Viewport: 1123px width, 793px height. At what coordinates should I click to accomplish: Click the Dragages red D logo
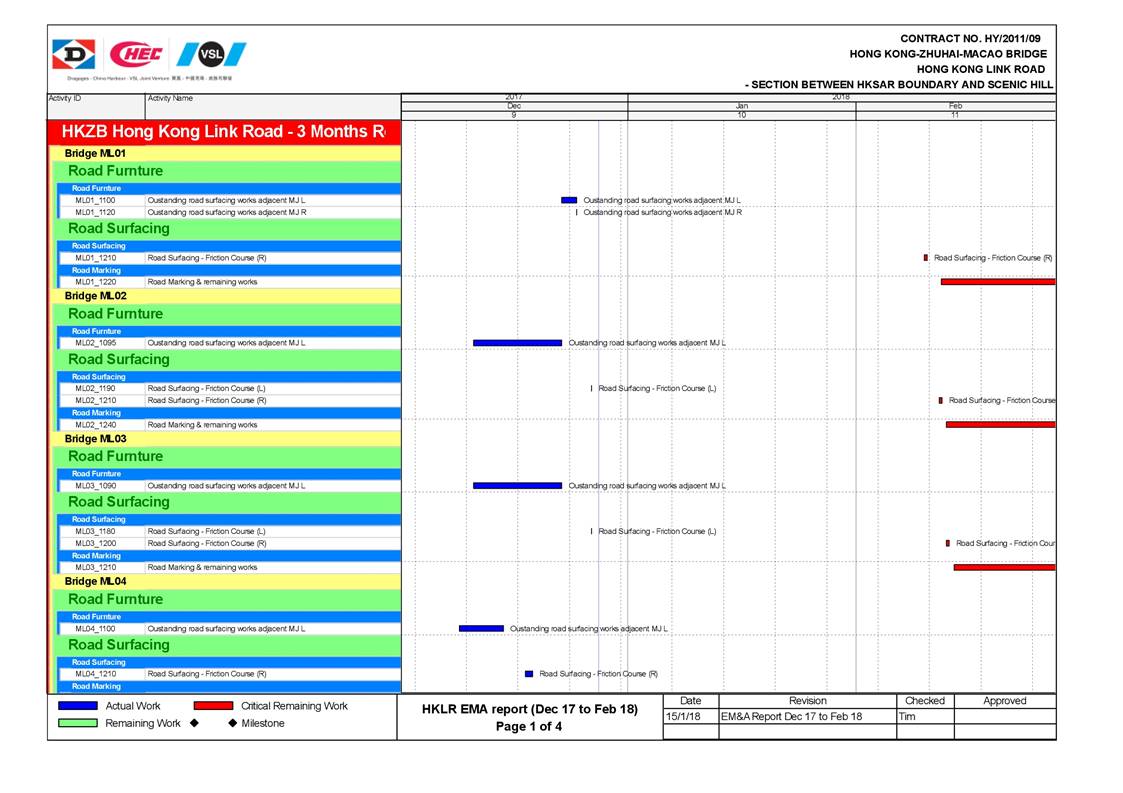point(74,54)
